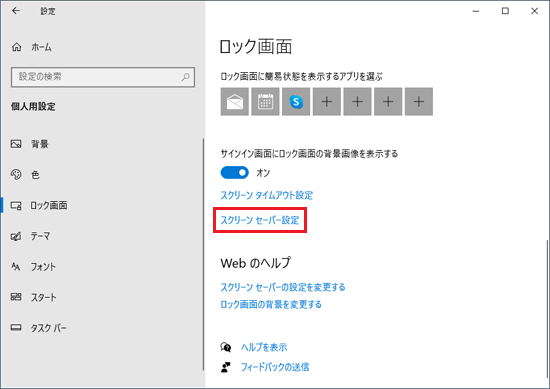Open the スタート settings page
The image size is (550, 389).
(43, 297)
